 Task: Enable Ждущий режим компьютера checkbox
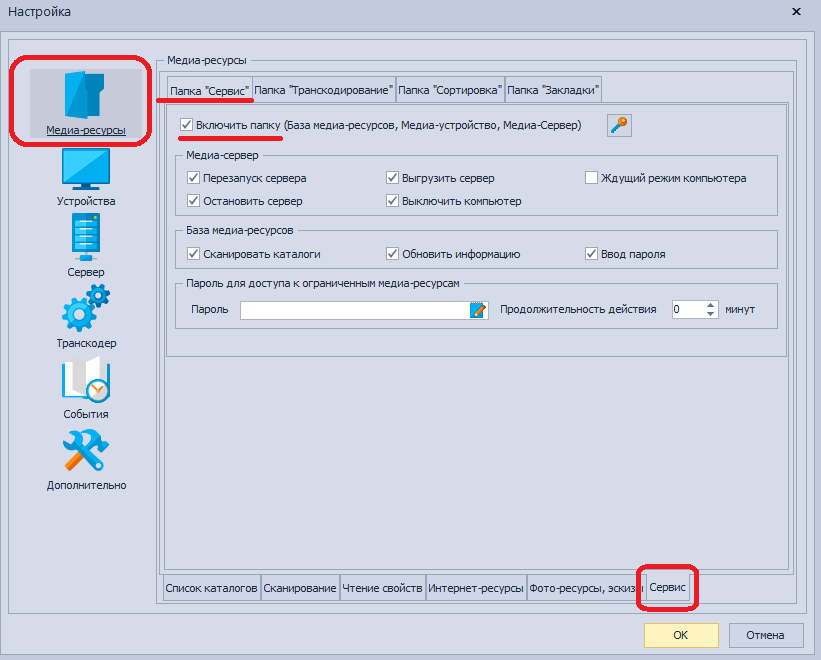click(x=592, y=178)
